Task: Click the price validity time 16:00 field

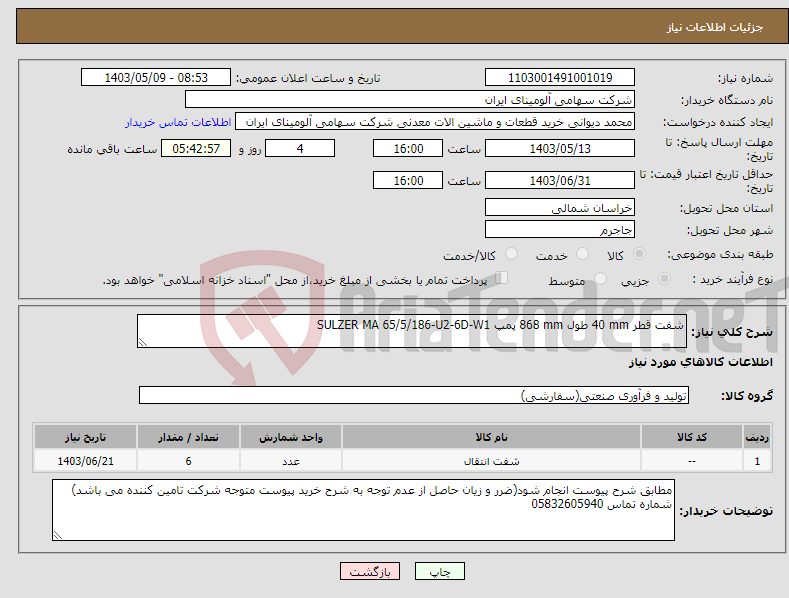Action: point(408,180)
